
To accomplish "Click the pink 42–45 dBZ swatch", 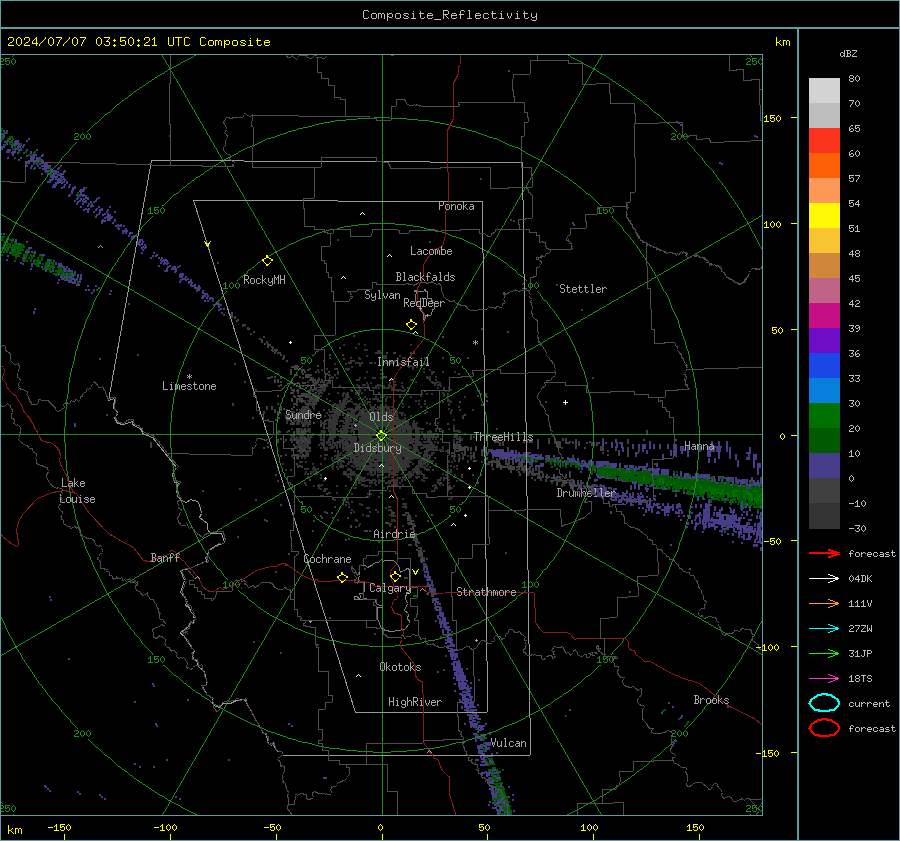I will click(x=824, y=290).
